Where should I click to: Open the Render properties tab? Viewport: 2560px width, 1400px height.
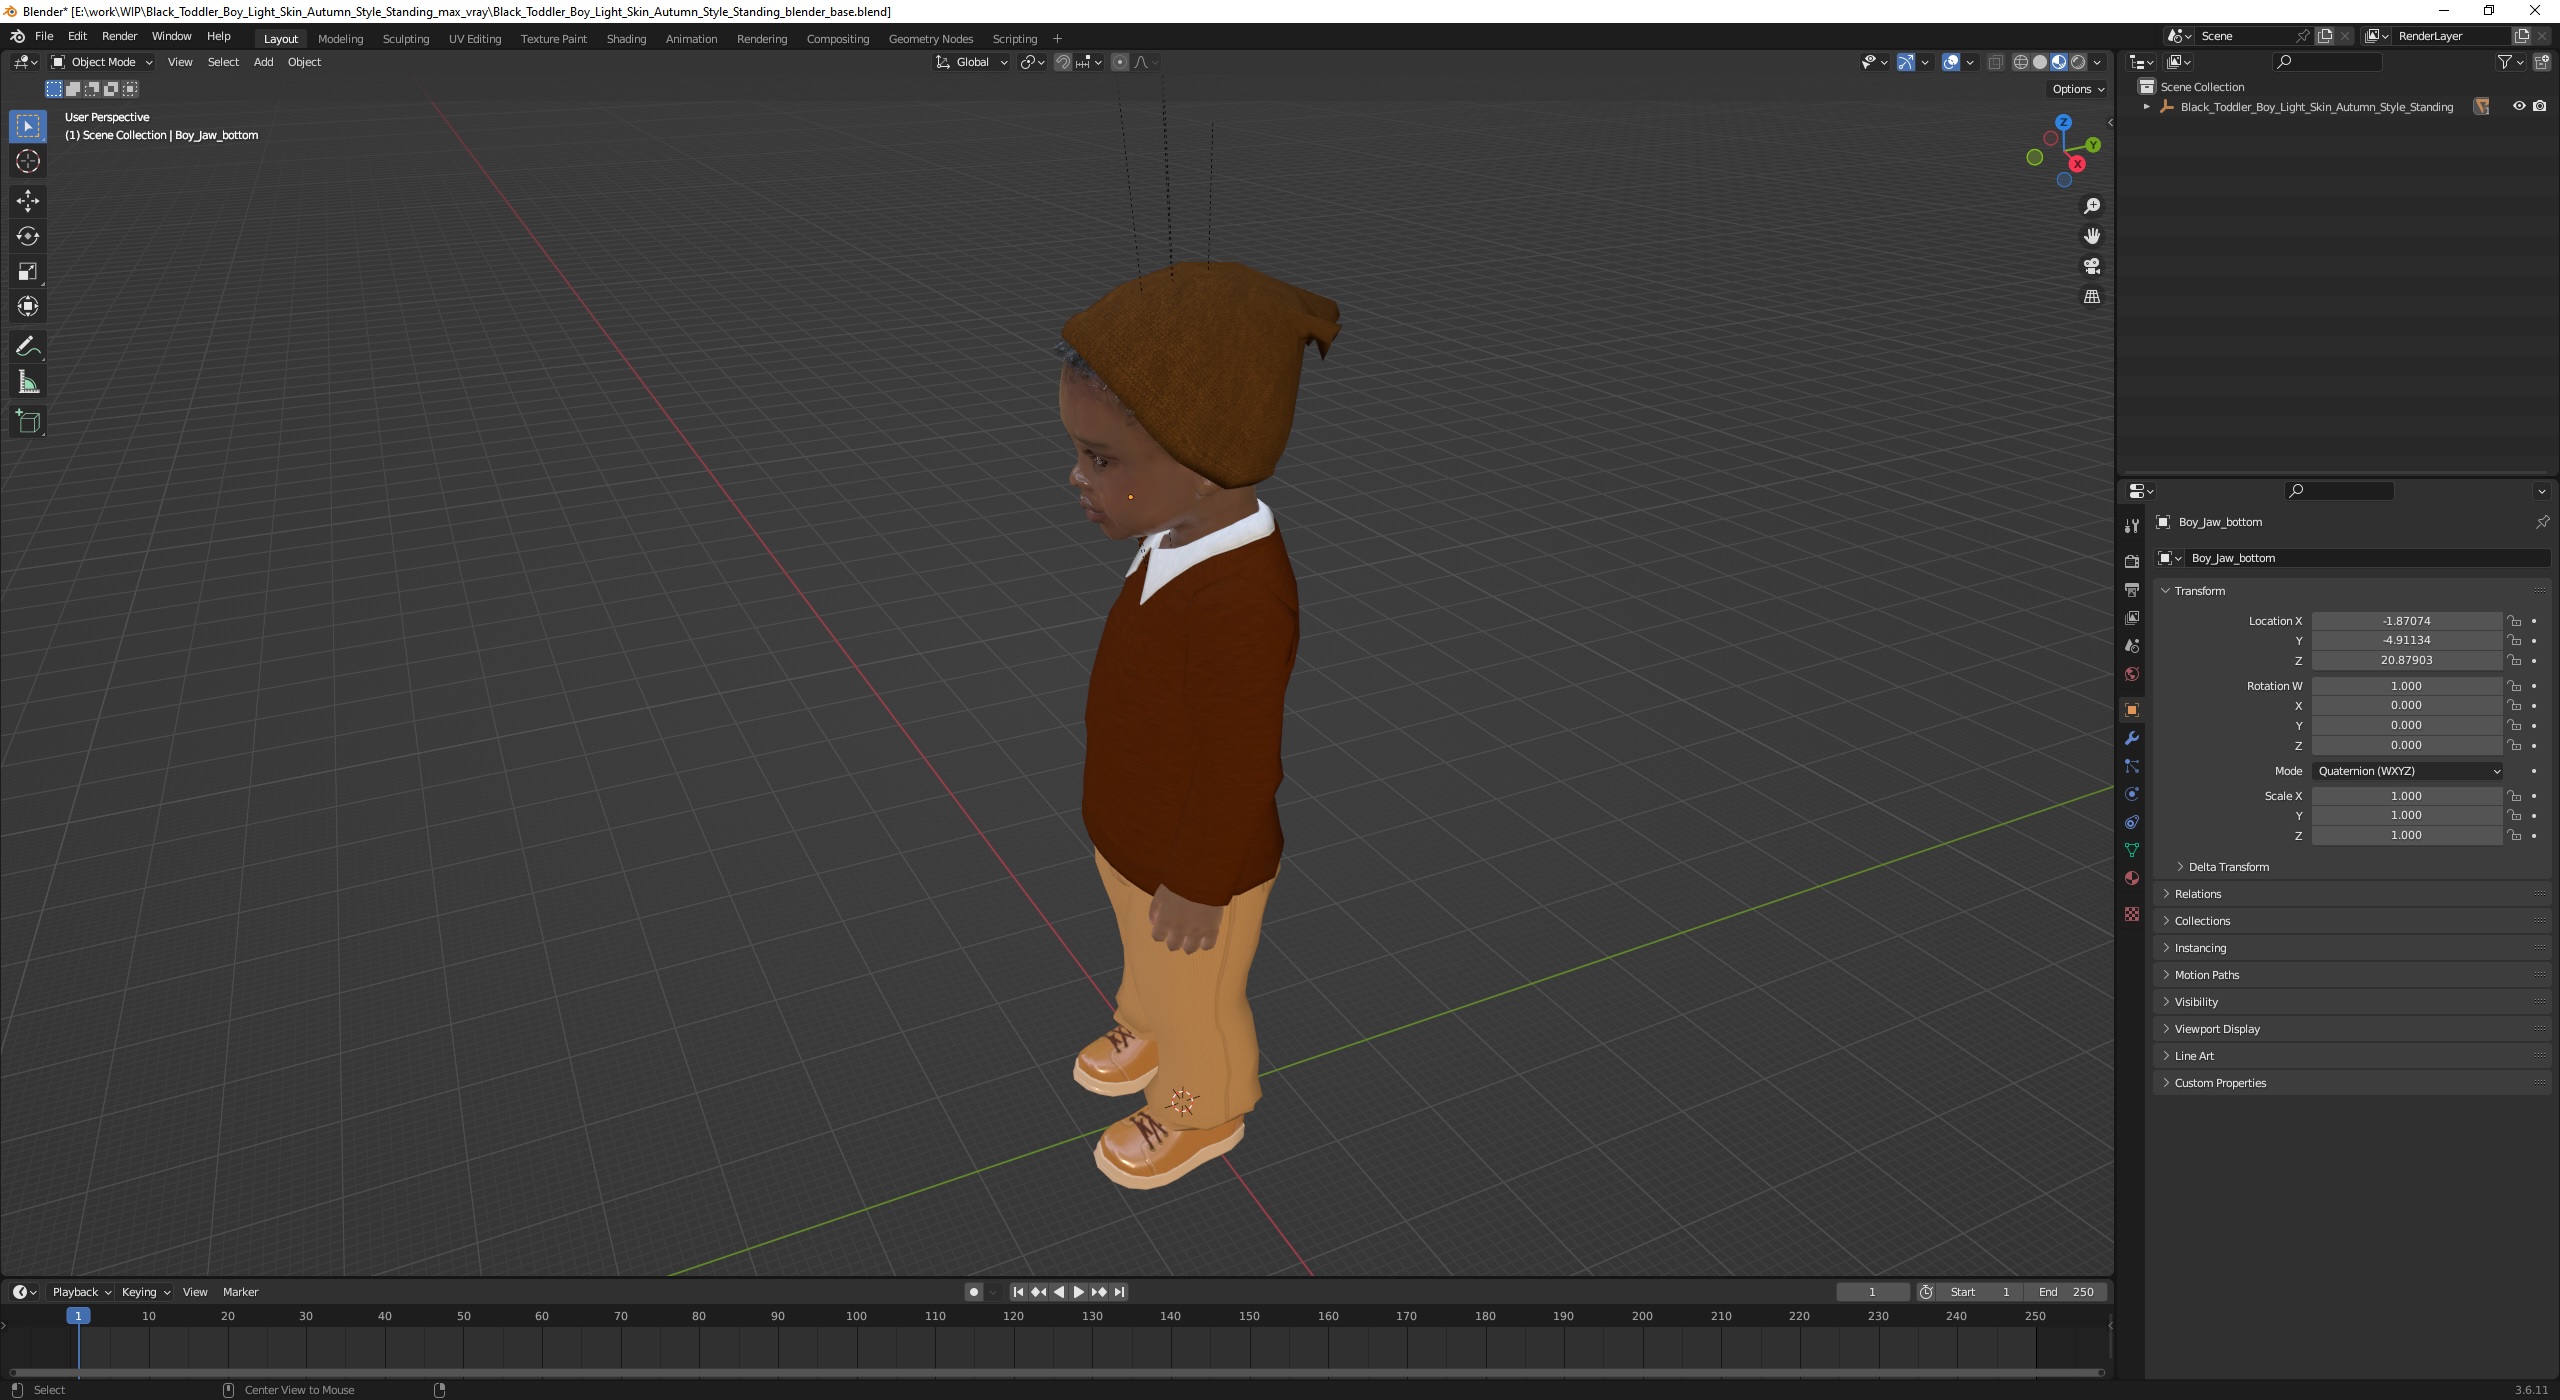pos(2131,561)
